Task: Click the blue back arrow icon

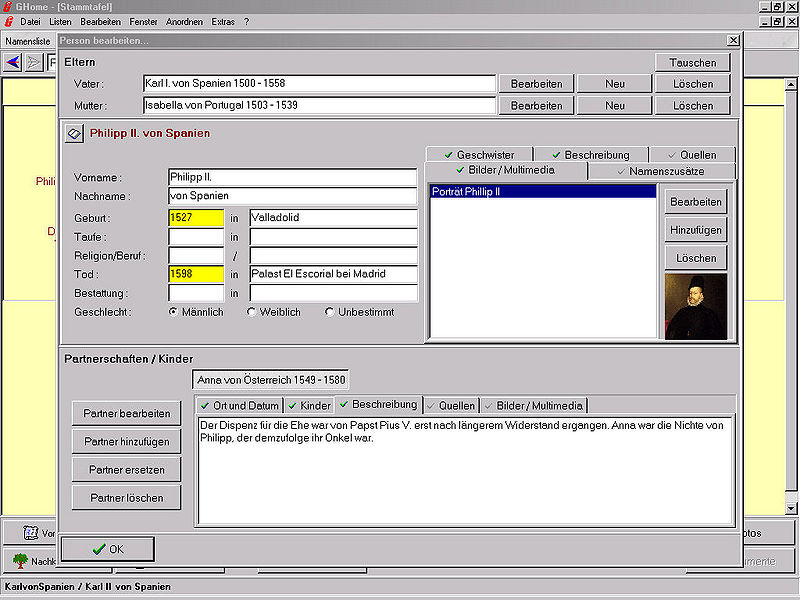Action: click(x=13, y=62)
